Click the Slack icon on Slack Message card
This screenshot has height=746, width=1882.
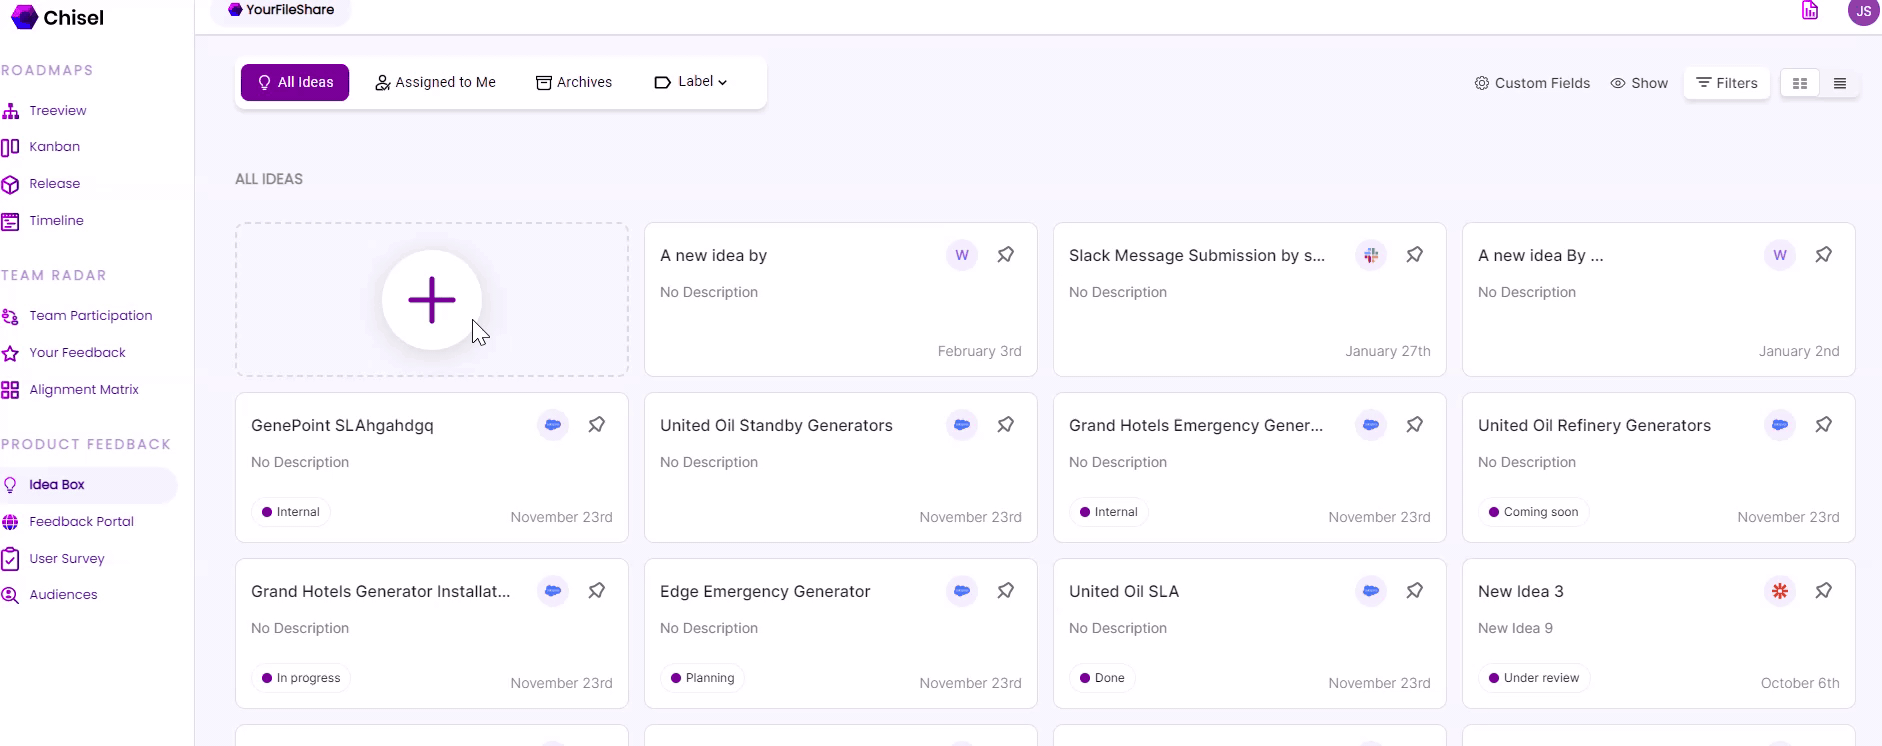tap(1371, 255)
